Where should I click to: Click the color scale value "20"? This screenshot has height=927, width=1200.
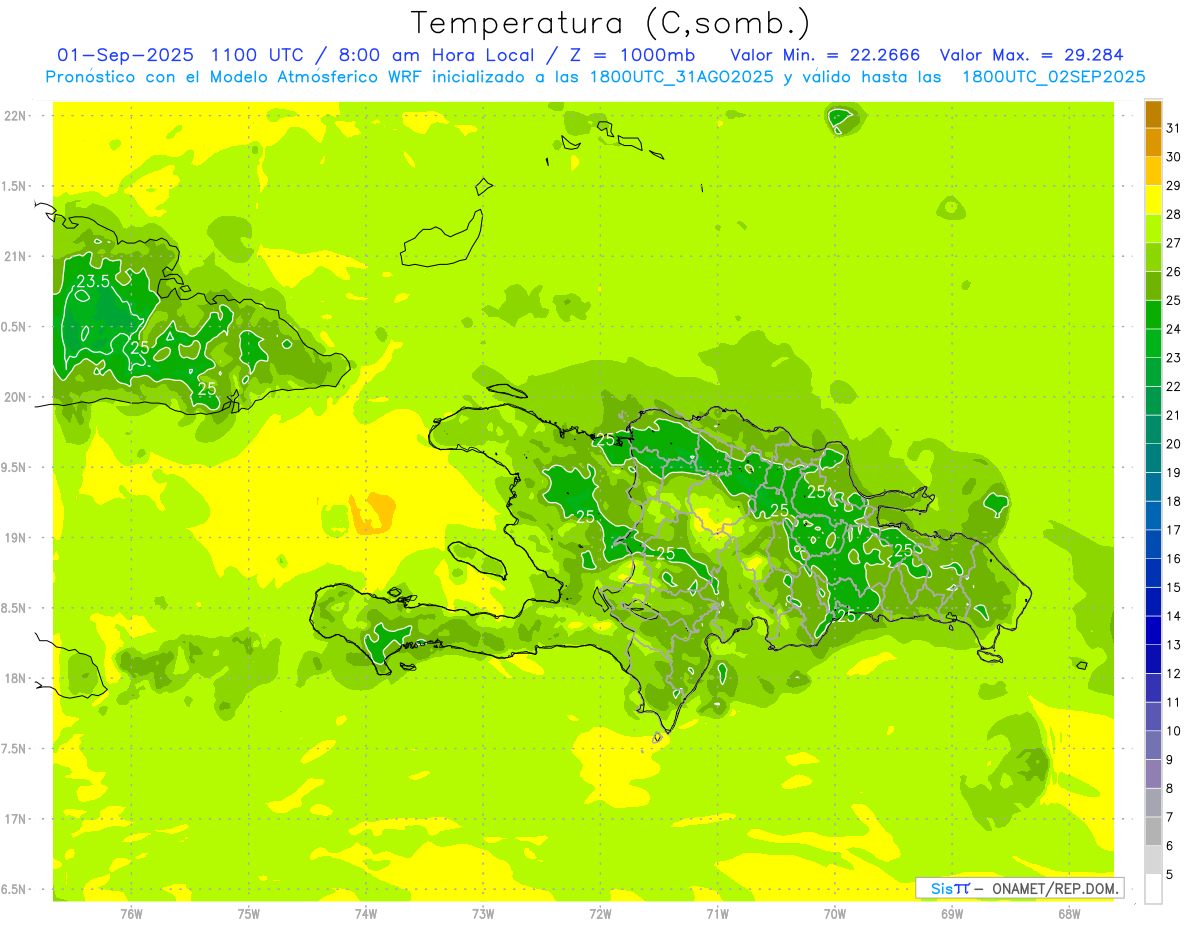point(1174,444)
